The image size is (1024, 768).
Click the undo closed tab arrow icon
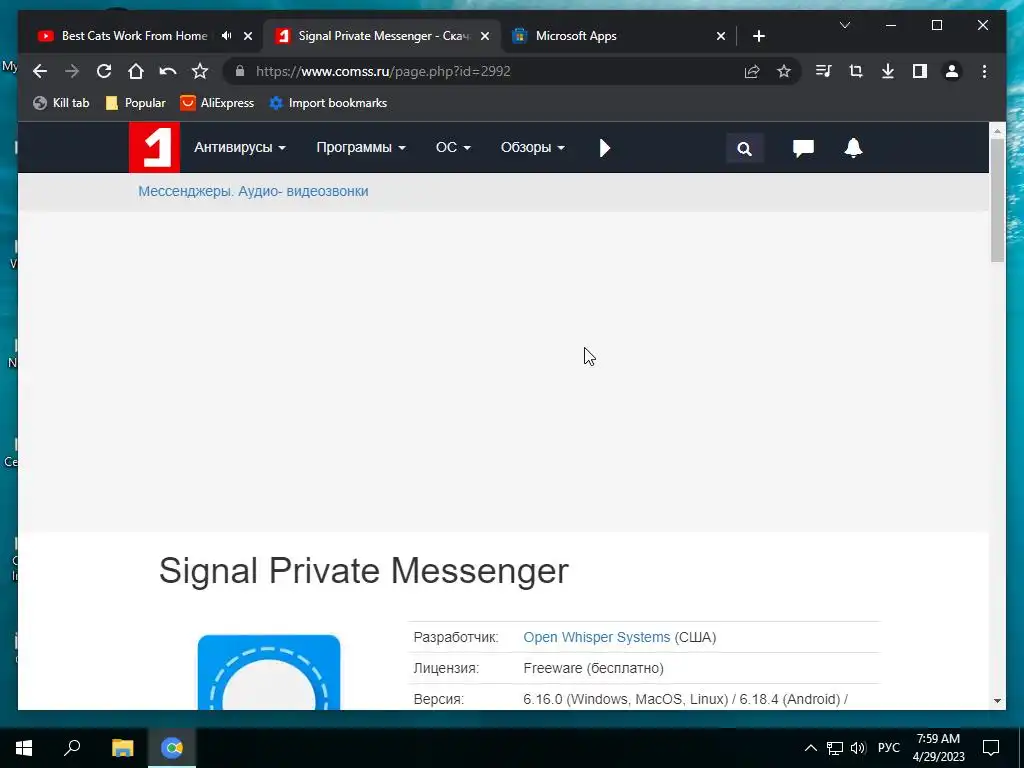click(x=168, y=71)
